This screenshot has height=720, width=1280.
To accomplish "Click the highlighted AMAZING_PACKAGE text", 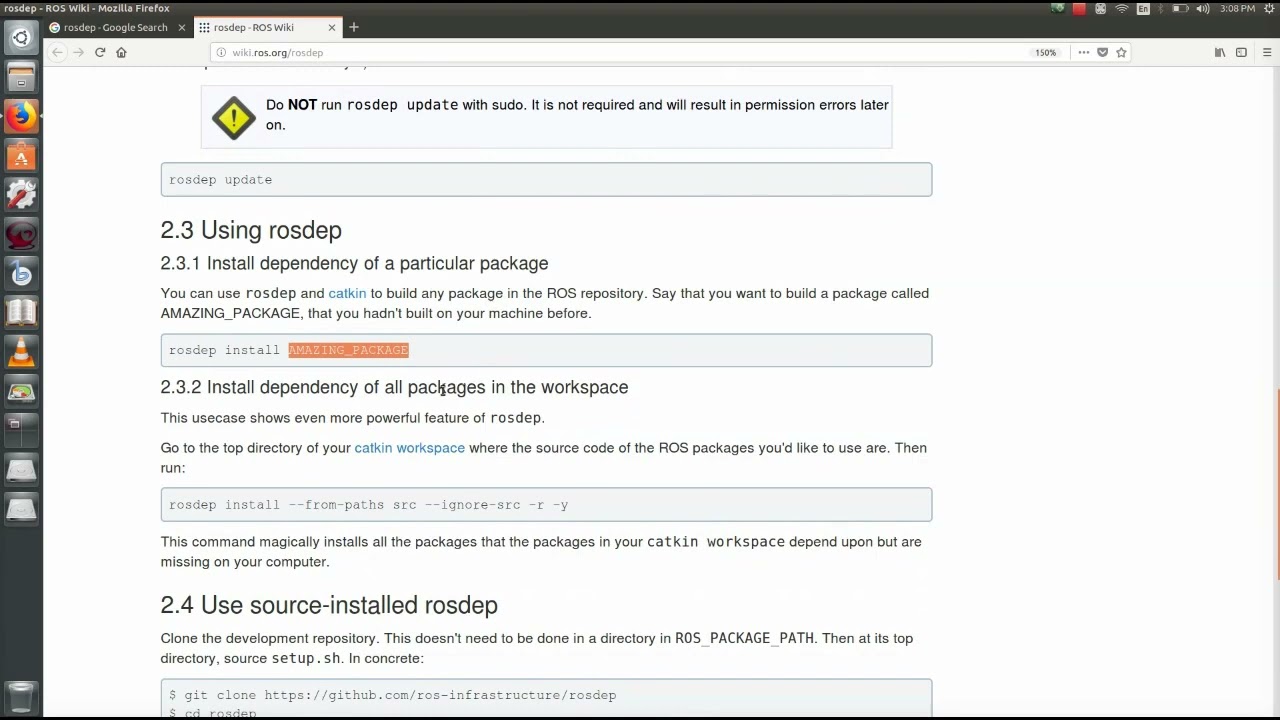I will pyautogui.click(x=348, y=350).
